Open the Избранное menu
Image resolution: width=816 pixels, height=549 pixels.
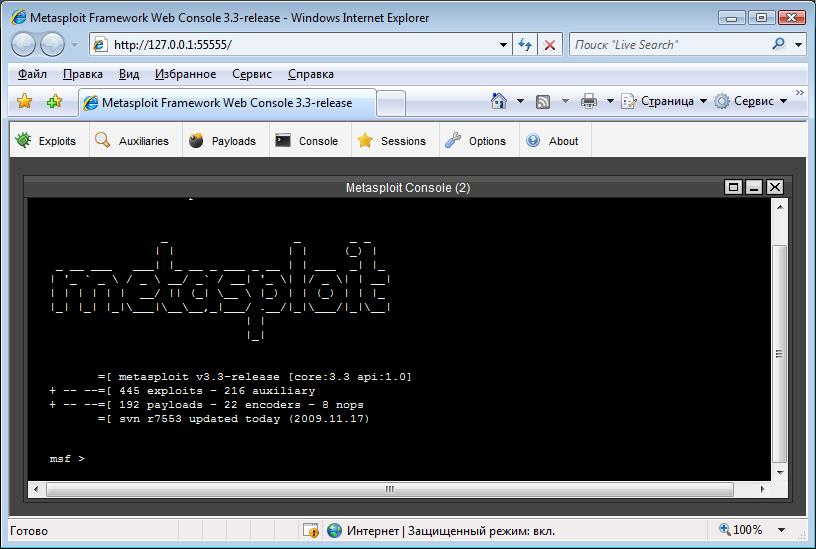pyautogui.click(x=185, y=74)
